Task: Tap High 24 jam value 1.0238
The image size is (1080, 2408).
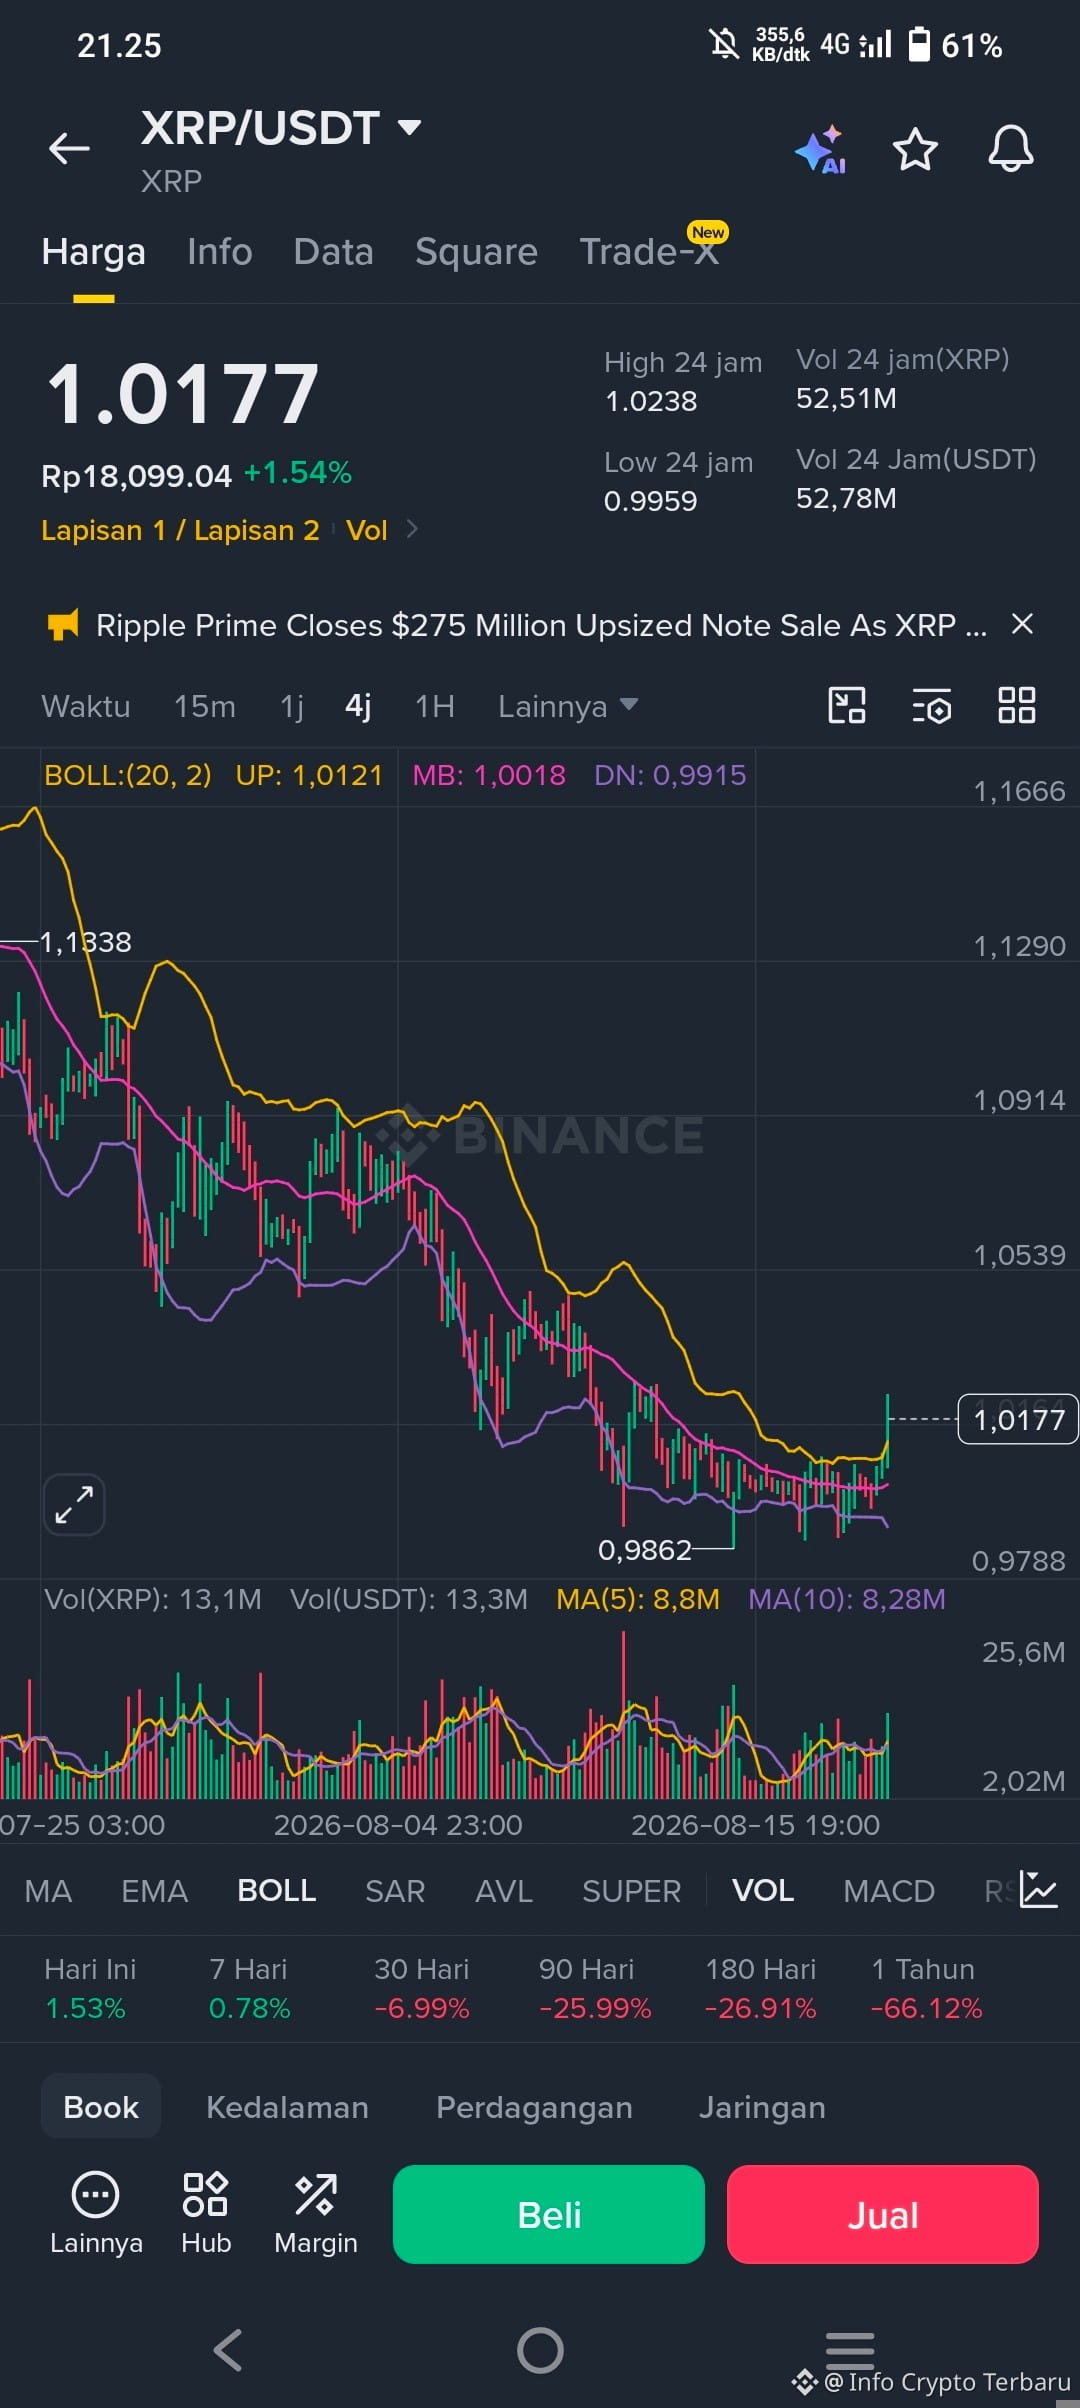Action: pos(650,401)
